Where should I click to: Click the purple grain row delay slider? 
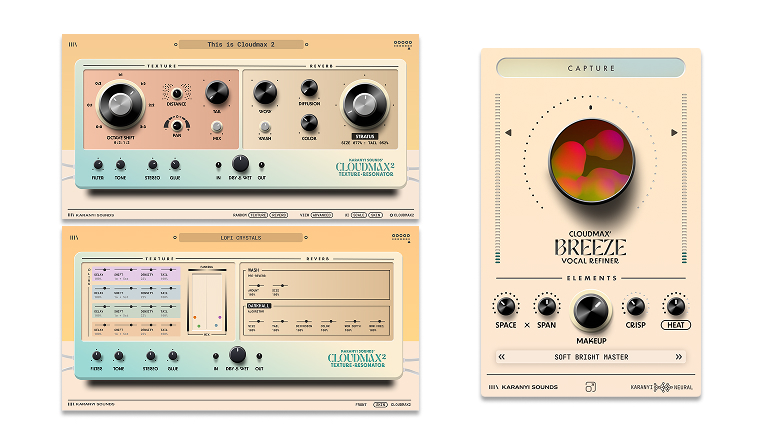coord(101,270)
